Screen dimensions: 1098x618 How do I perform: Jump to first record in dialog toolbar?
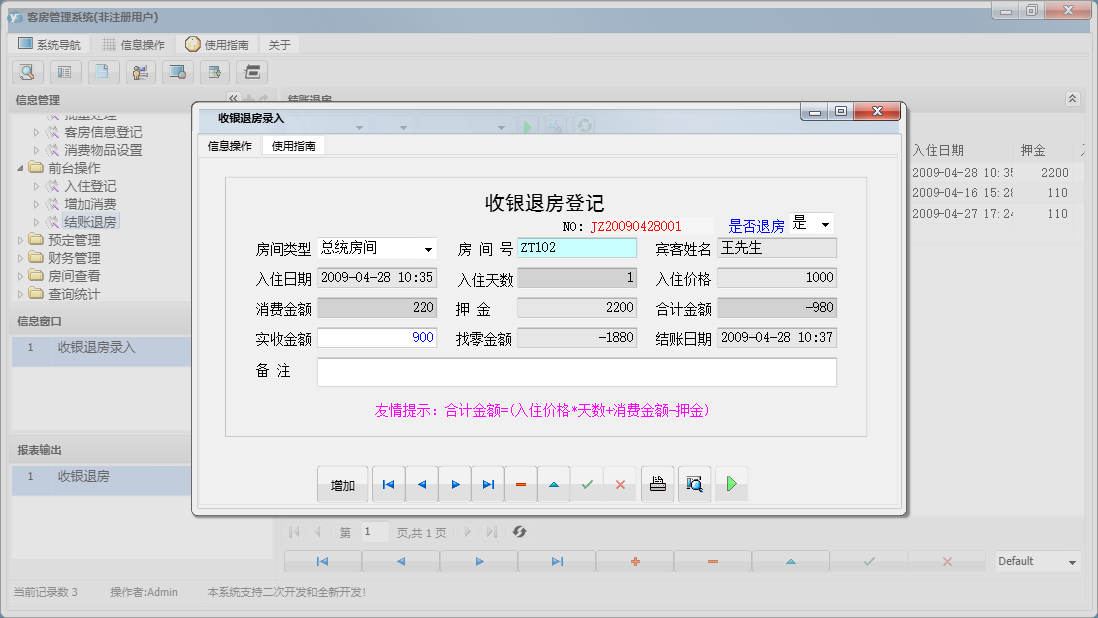(x=388, y=485)
